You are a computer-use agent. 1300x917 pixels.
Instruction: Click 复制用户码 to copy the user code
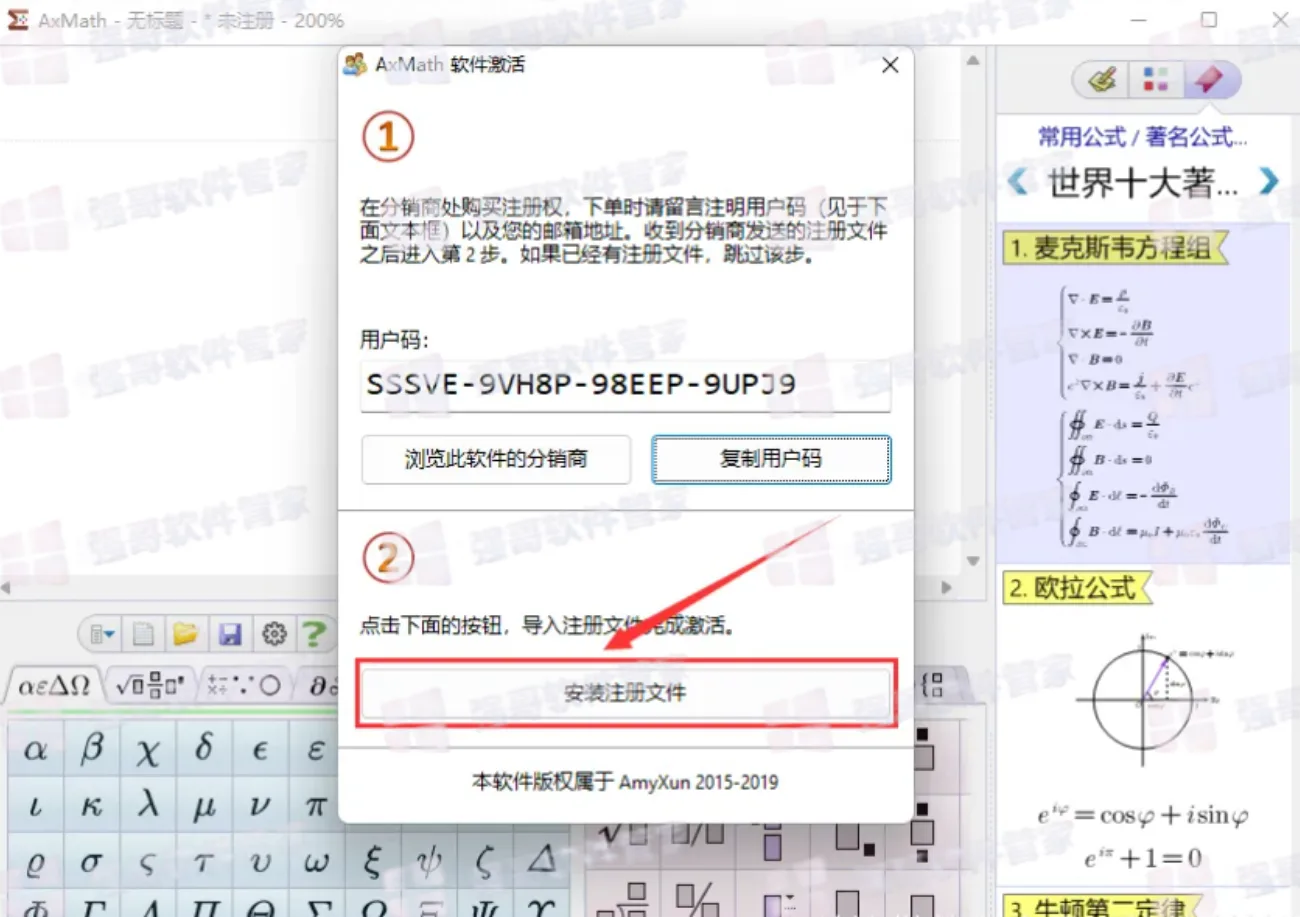[771, 459]
